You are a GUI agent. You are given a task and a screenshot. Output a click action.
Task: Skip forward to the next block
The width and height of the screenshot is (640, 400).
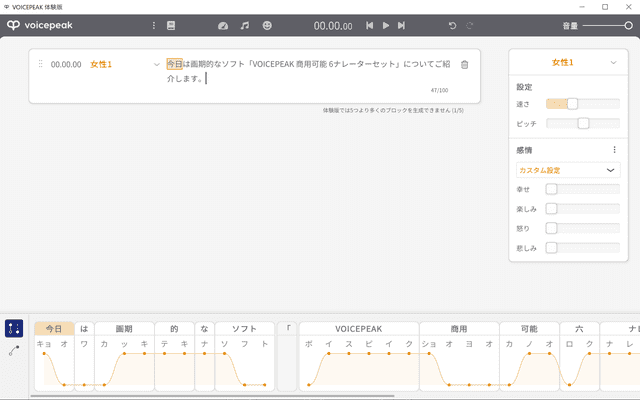click(402, 26)
